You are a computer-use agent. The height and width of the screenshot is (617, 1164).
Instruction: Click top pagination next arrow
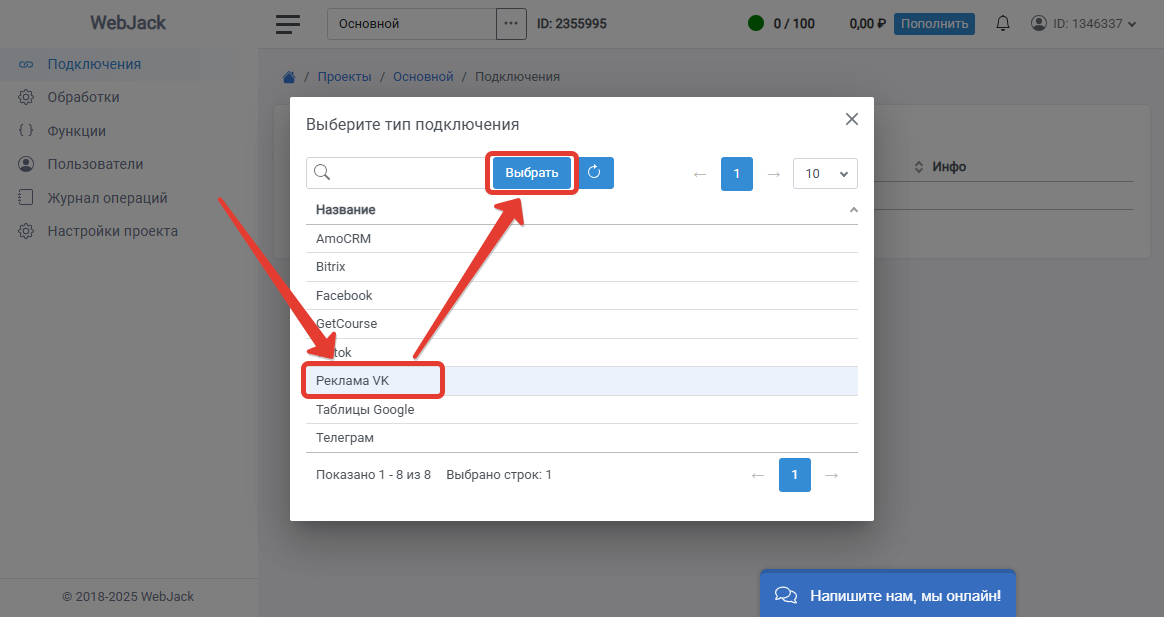pos(774,174)
